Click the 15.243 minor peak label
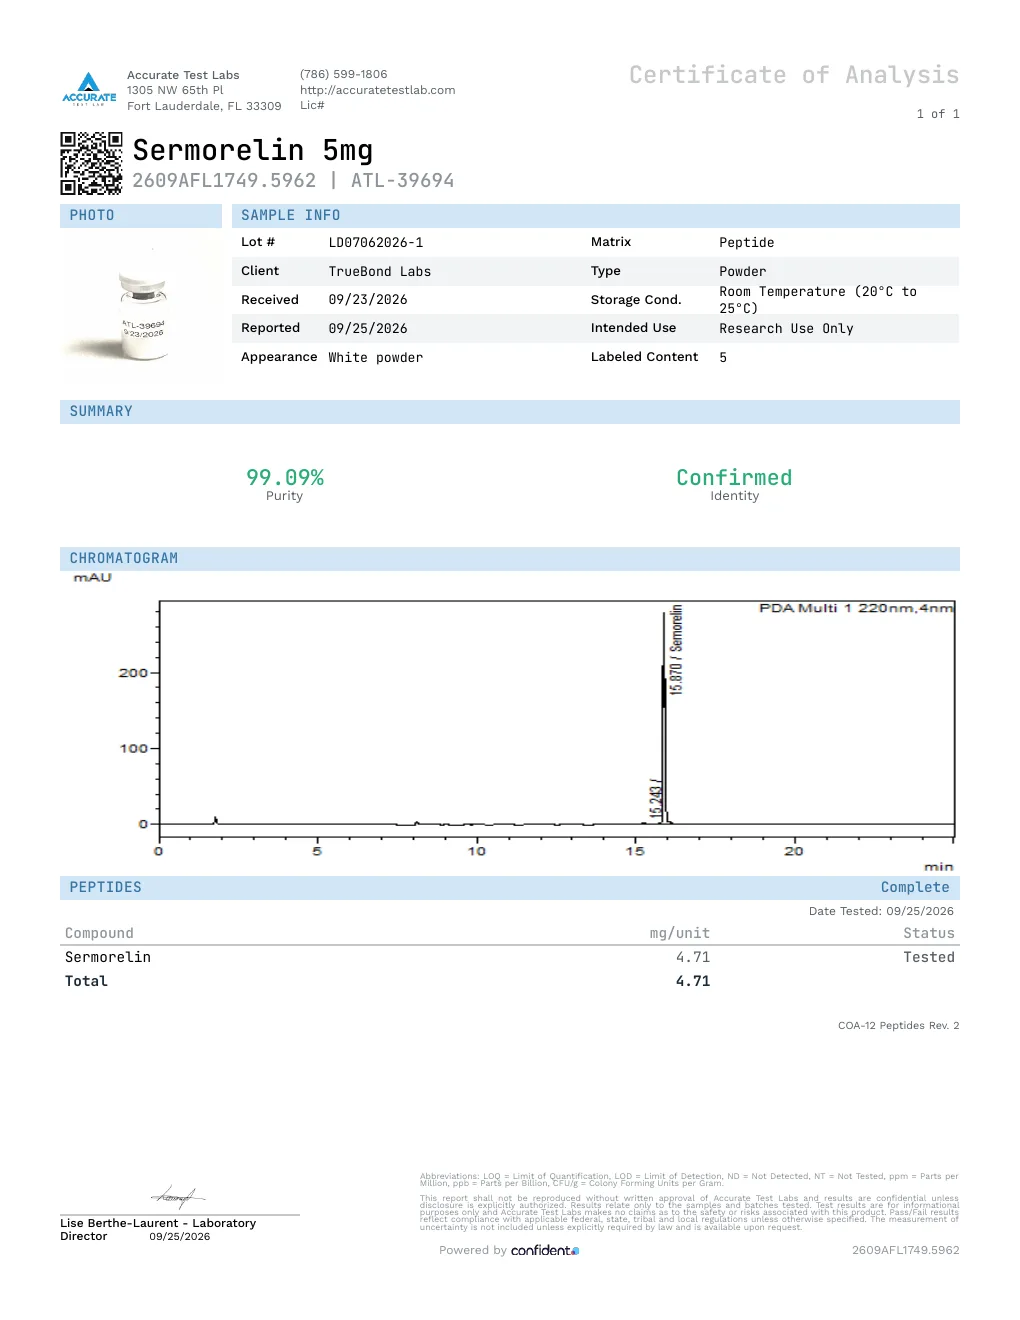Image resolution: width=1020 pixels, height=1320 pixels. point(656,799)
